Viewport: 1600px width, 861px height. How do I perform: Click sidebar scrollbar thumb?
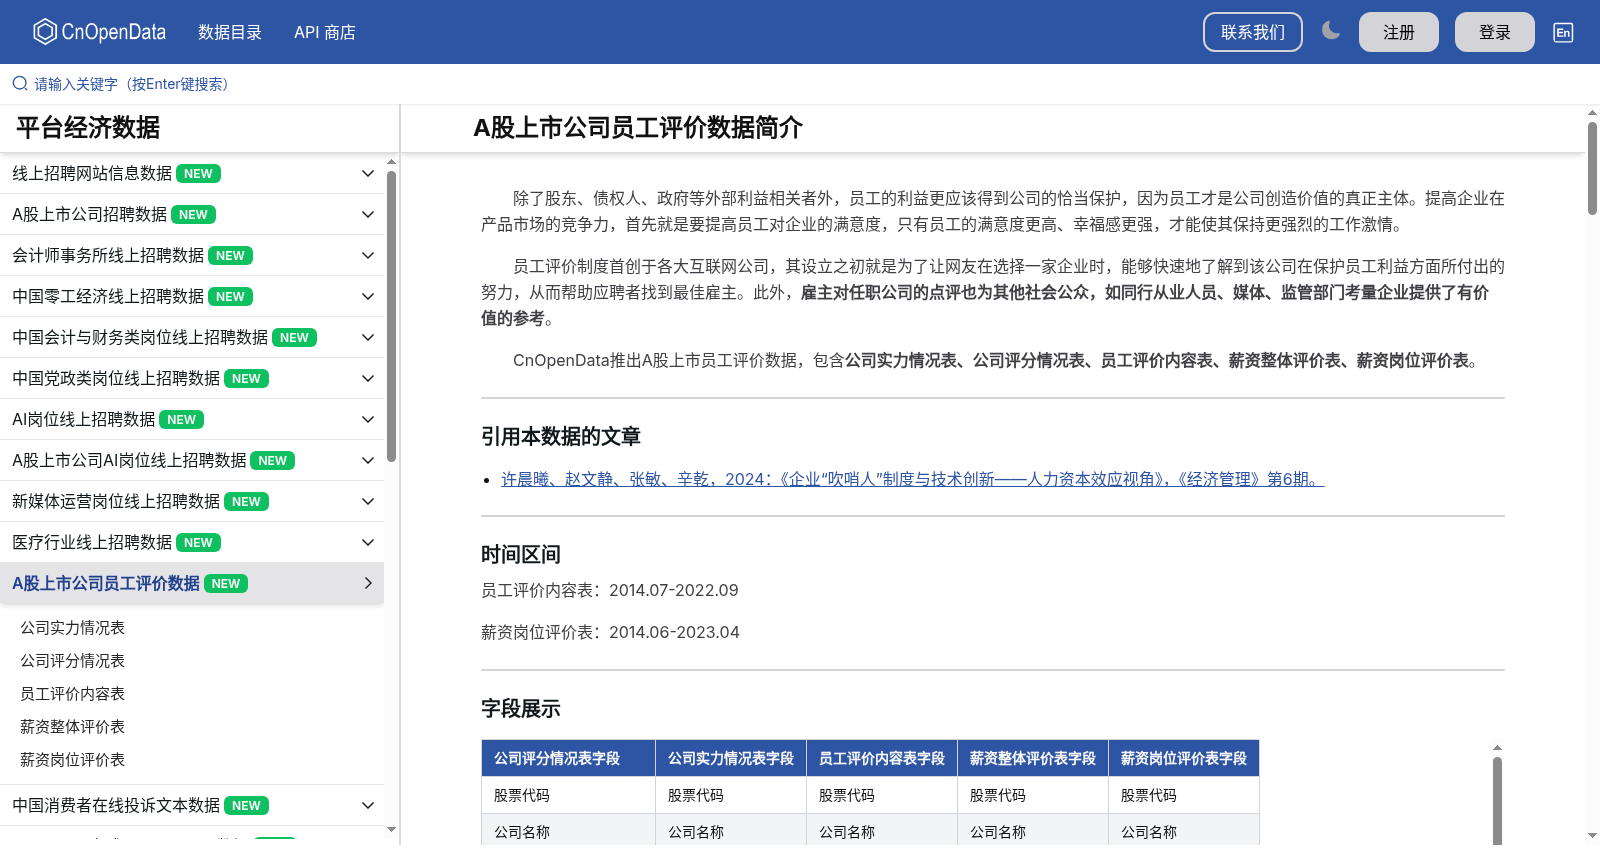392,315
